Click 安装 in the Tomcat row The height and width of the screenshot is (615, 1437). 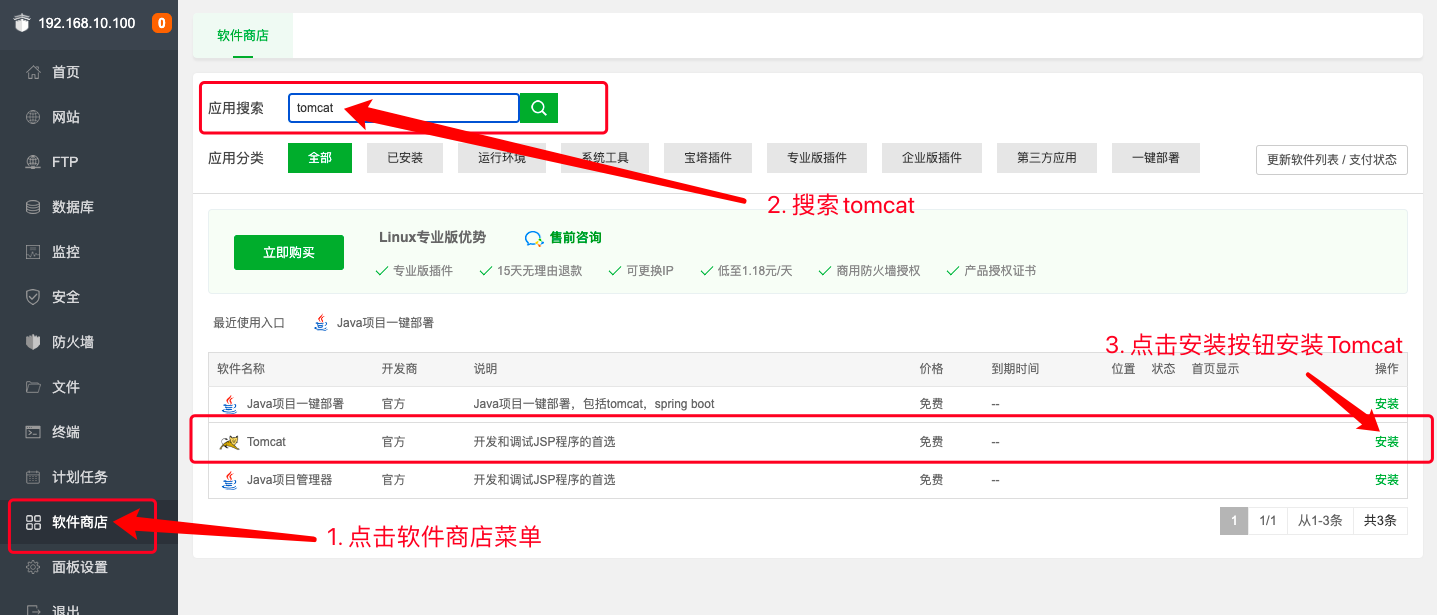point(1387,442)
